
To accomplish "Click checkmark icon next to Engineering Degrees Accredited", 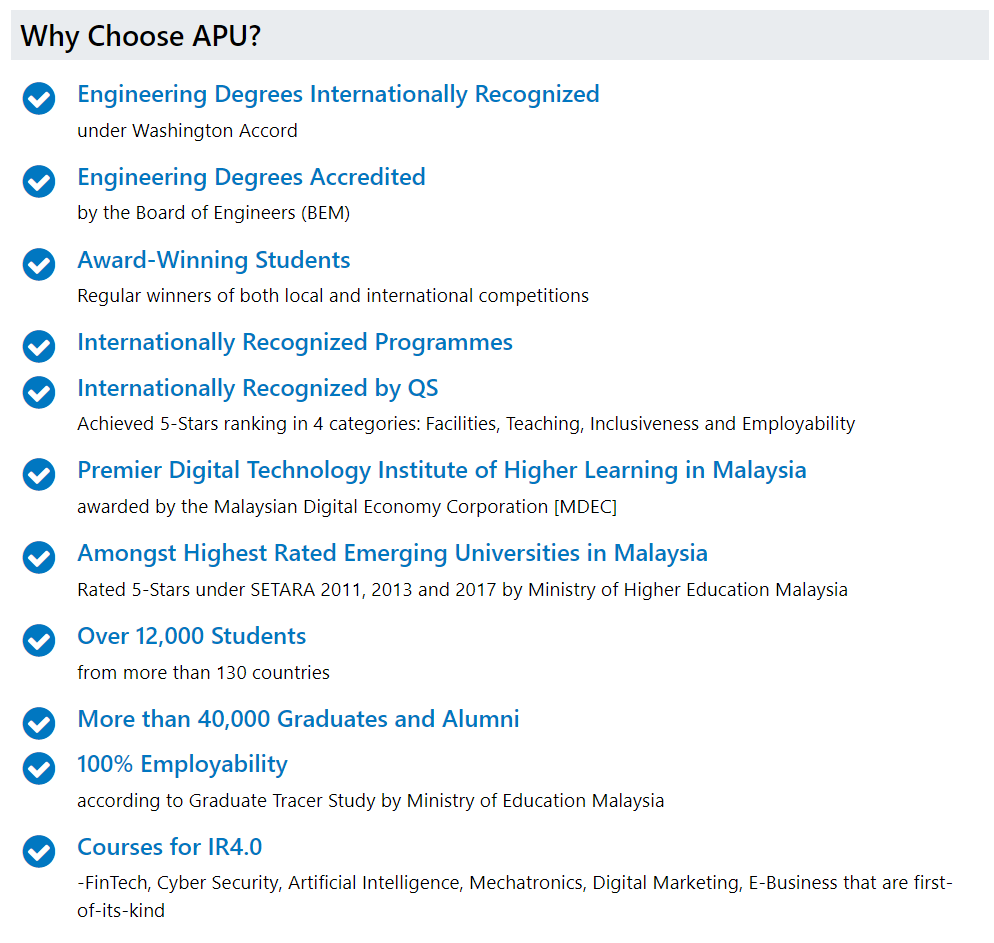I will coord(39,181).
